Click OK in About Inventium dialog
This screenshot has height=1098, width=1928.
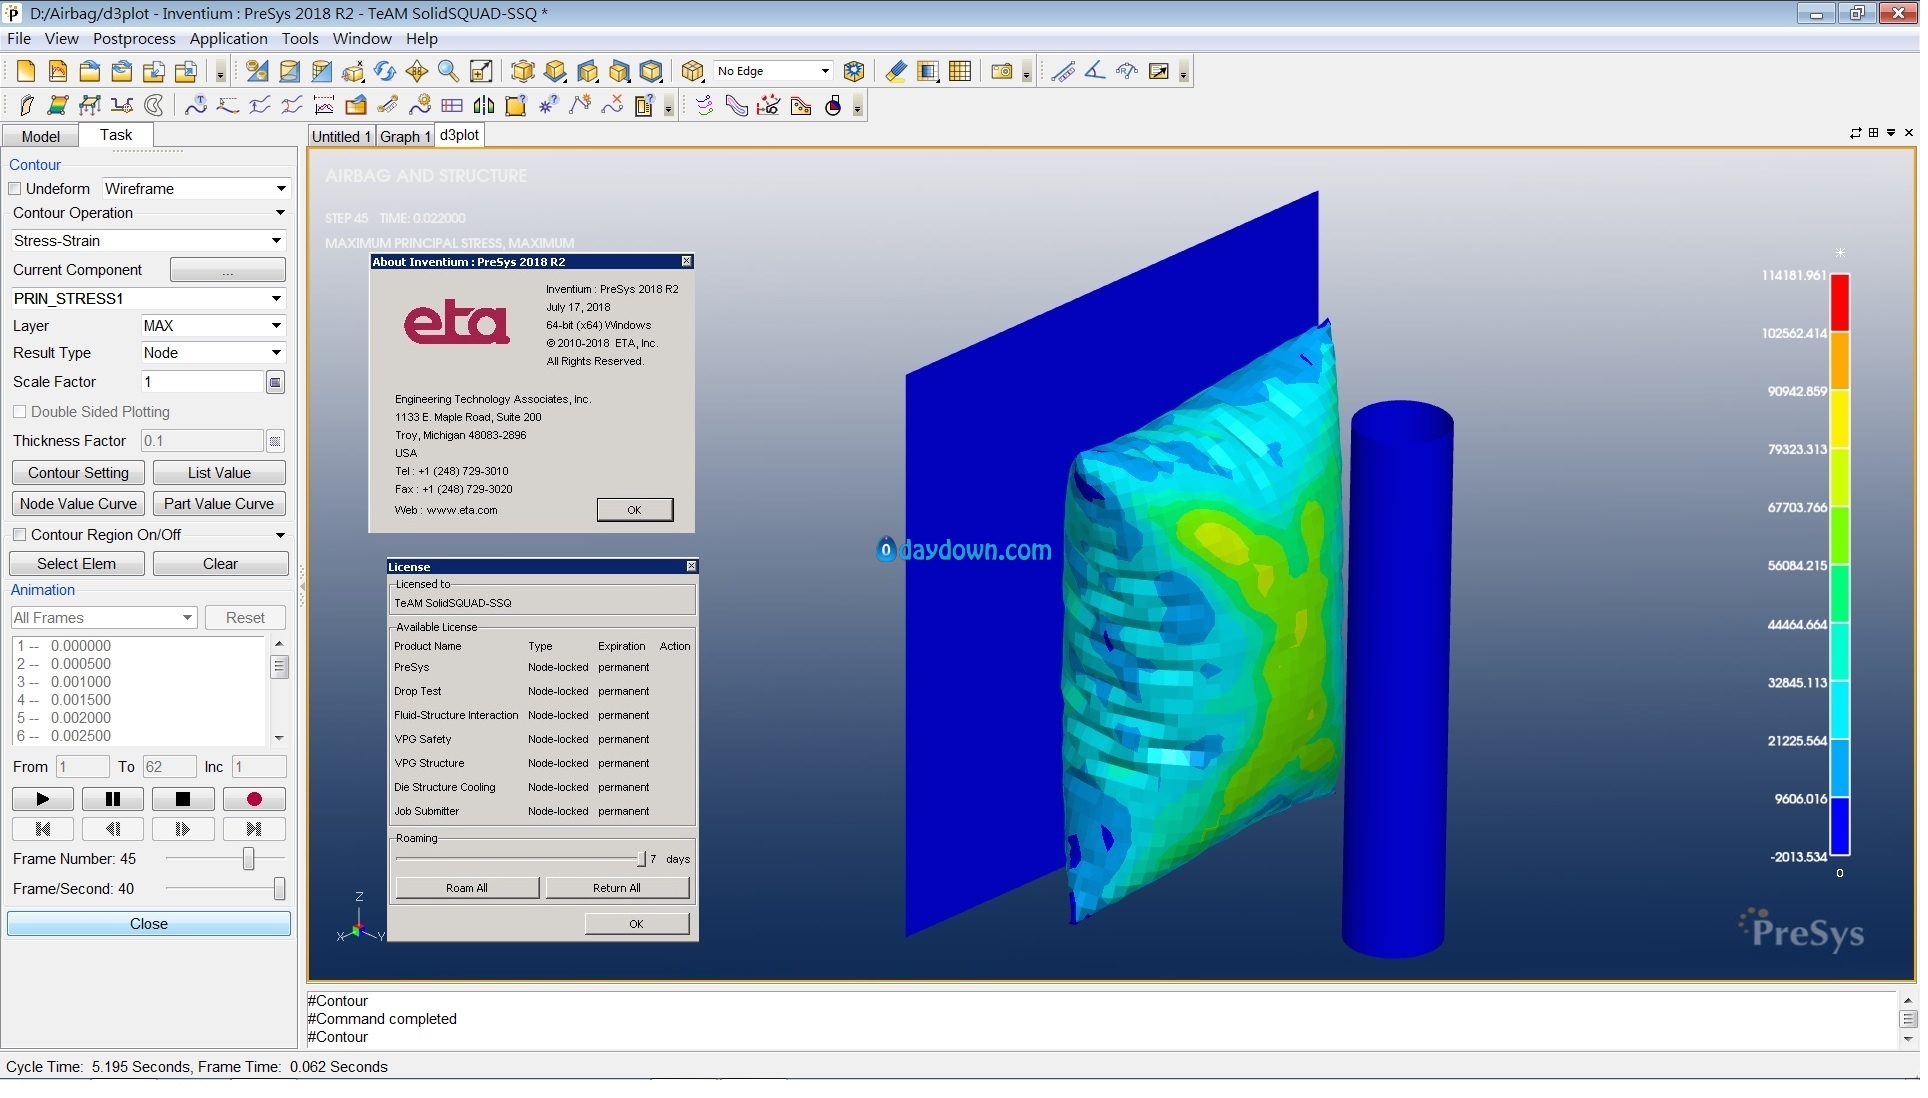click(634, 510)
